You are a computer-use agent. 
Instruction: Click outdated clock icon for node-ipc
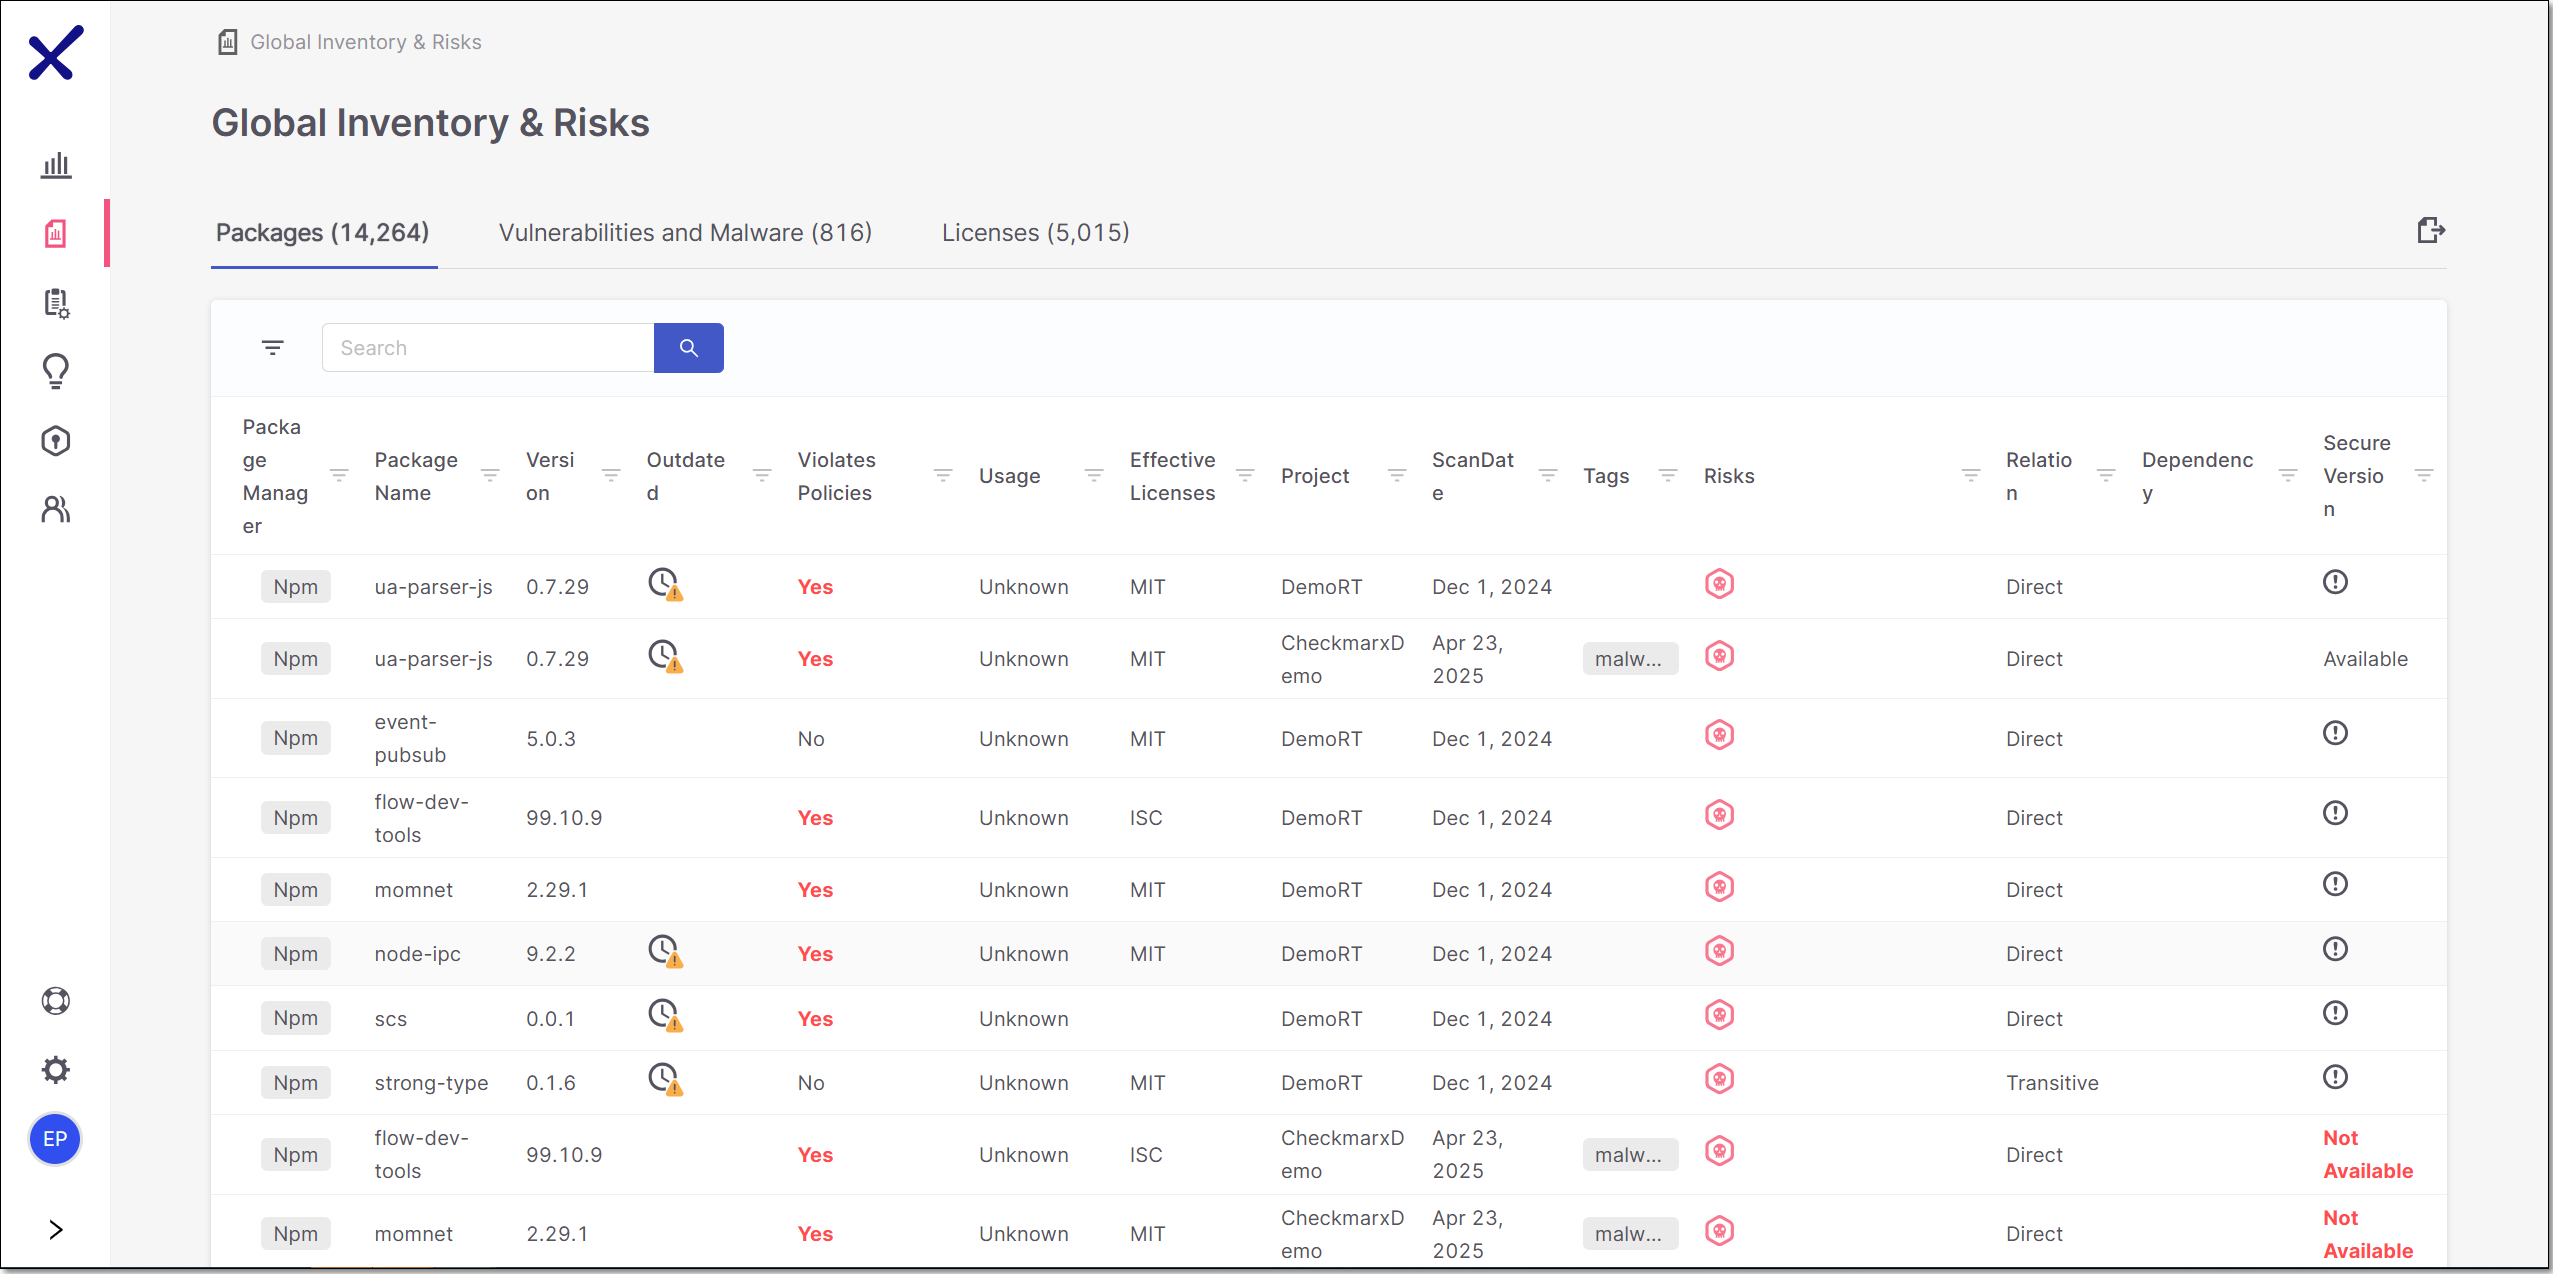click(665, 952)
